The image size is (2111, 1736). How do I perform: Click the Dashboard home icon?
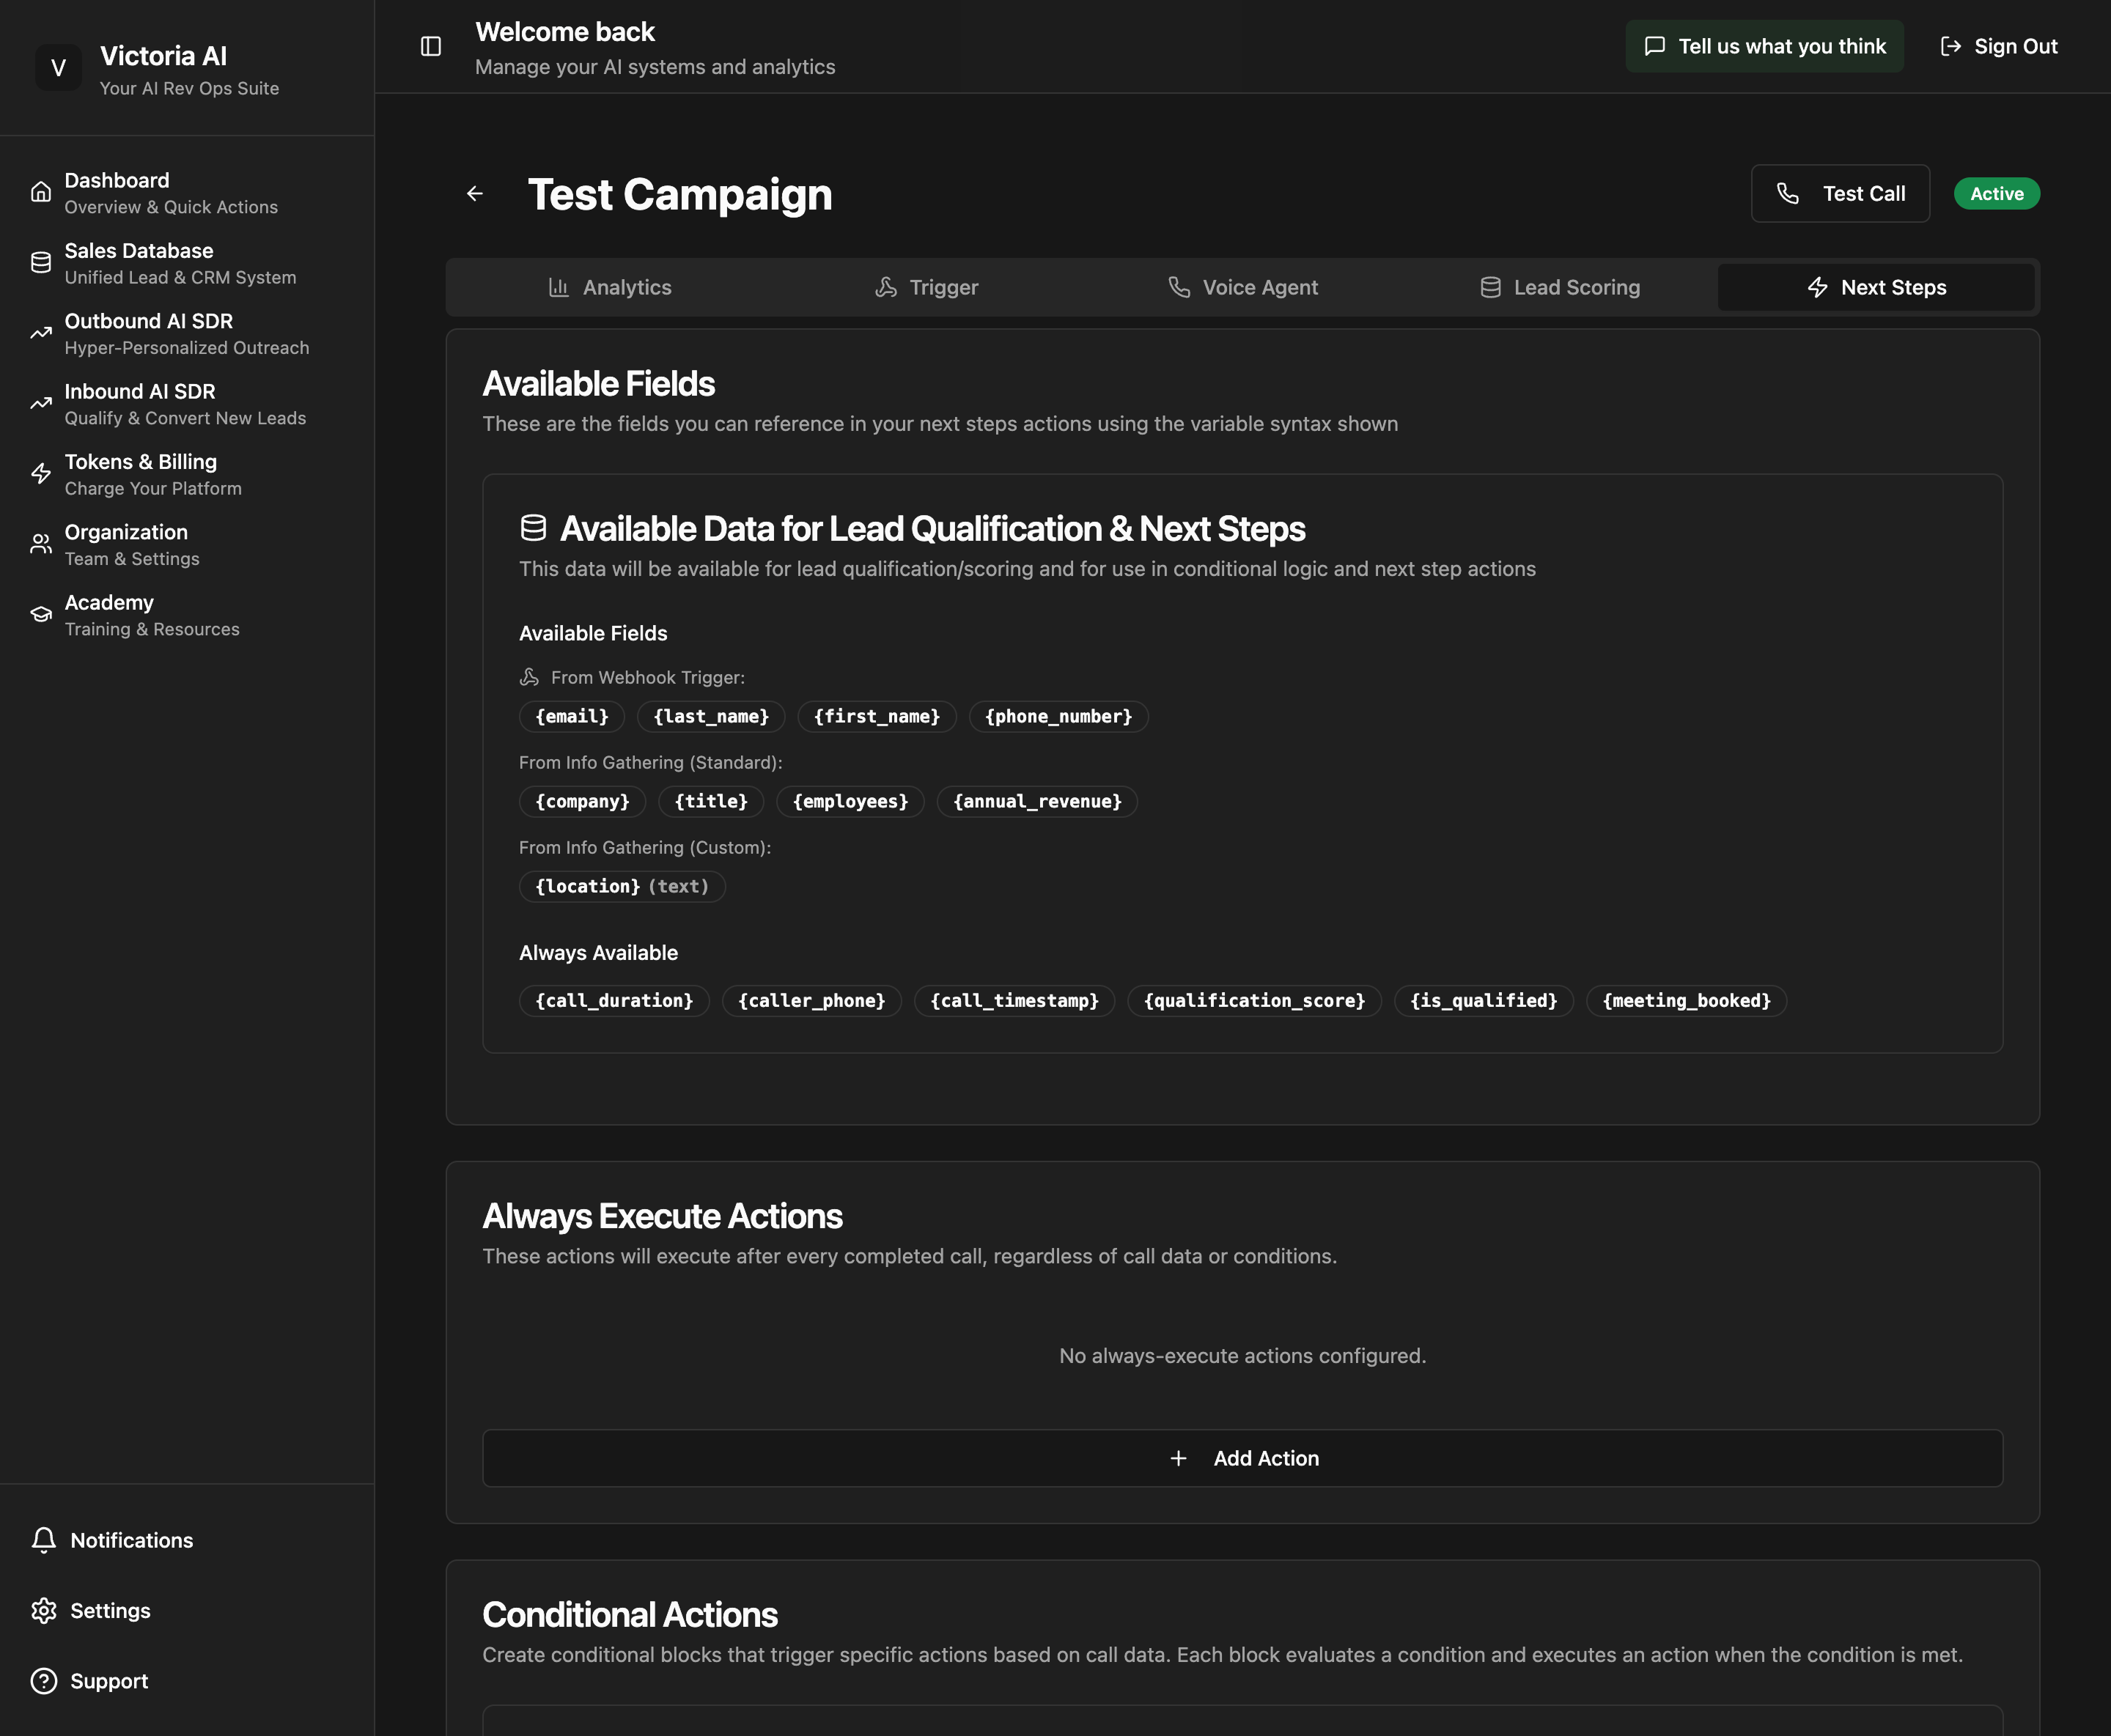(x=41, y=192)
